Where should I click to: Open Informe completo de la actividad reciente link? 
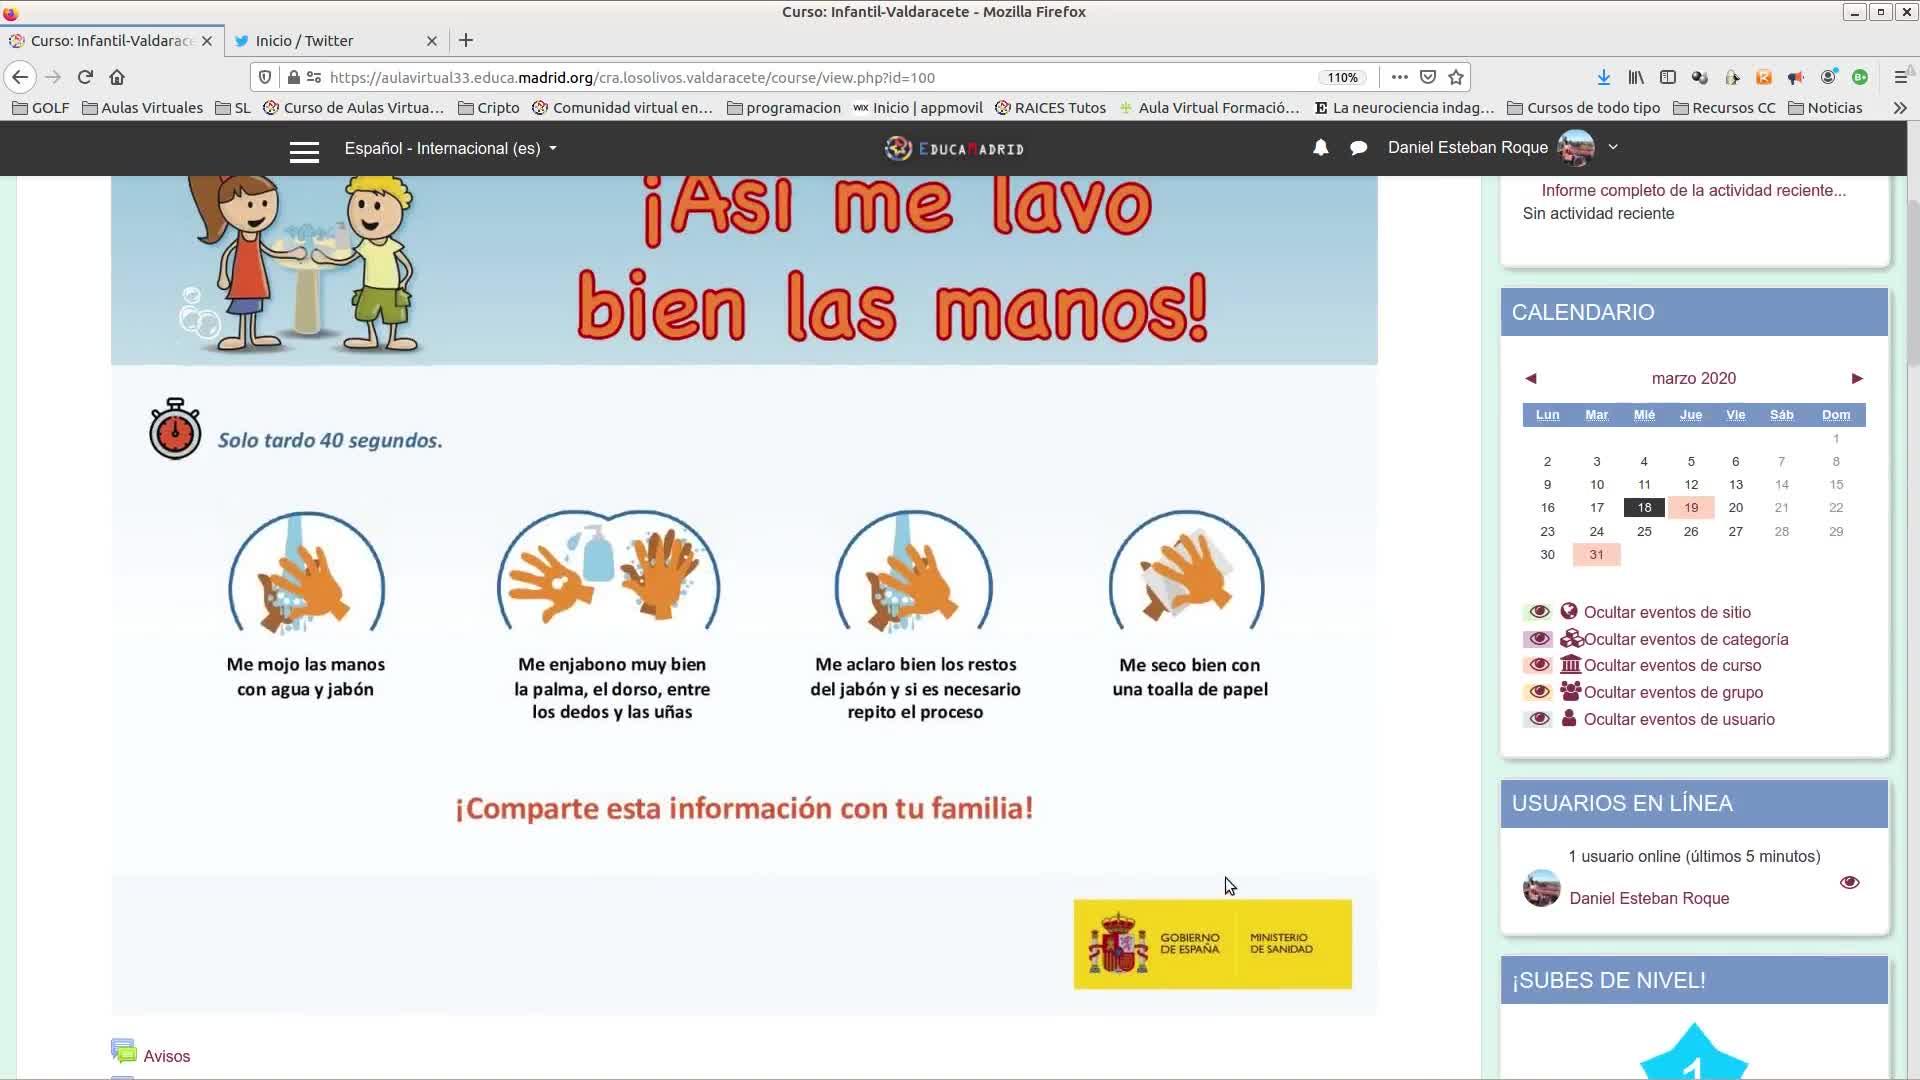(1693, 190)
